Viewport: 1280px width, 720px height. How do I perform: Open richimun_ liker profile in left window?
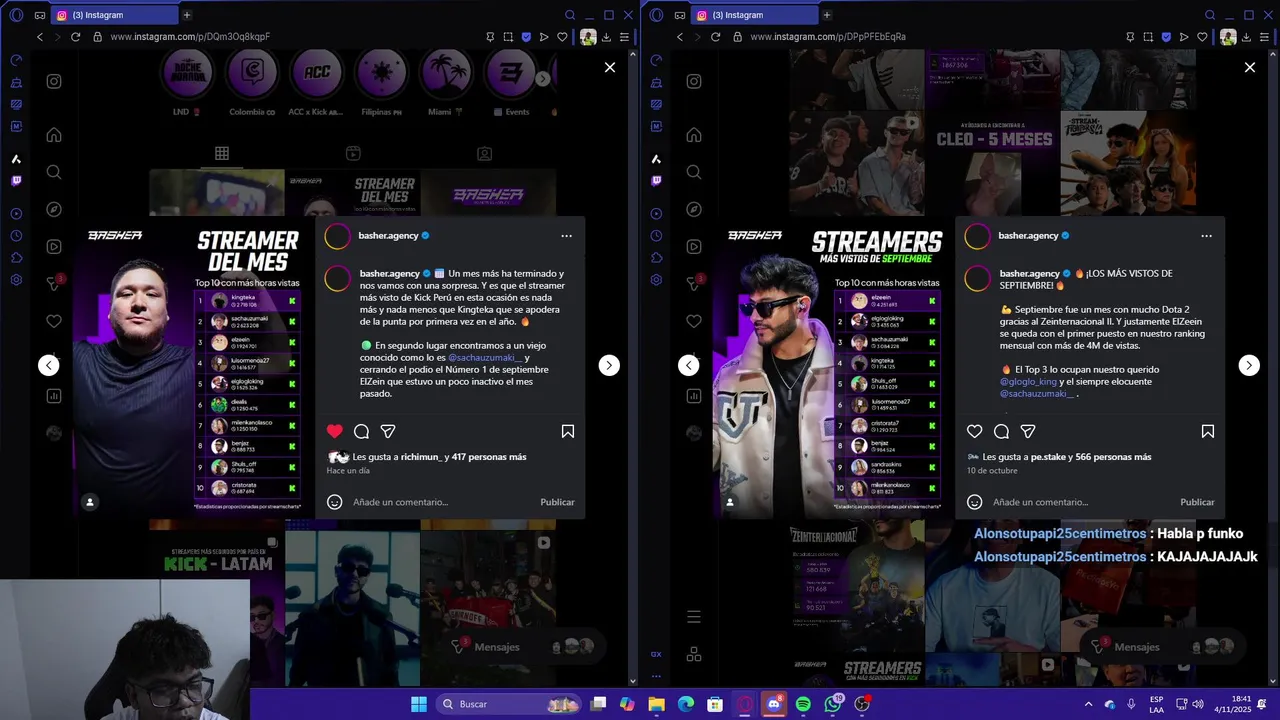tap(421, 457)
